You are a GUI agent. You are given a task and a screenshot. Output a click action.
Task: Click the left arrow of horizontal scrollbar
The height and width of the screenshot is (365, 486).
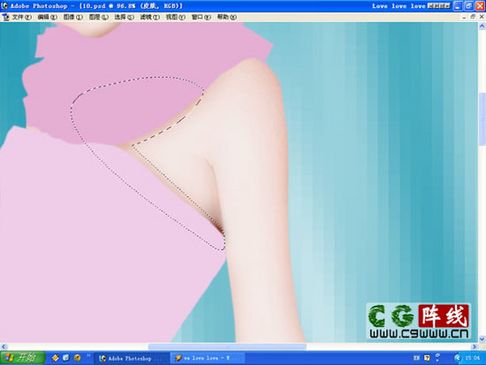[4, 347]
